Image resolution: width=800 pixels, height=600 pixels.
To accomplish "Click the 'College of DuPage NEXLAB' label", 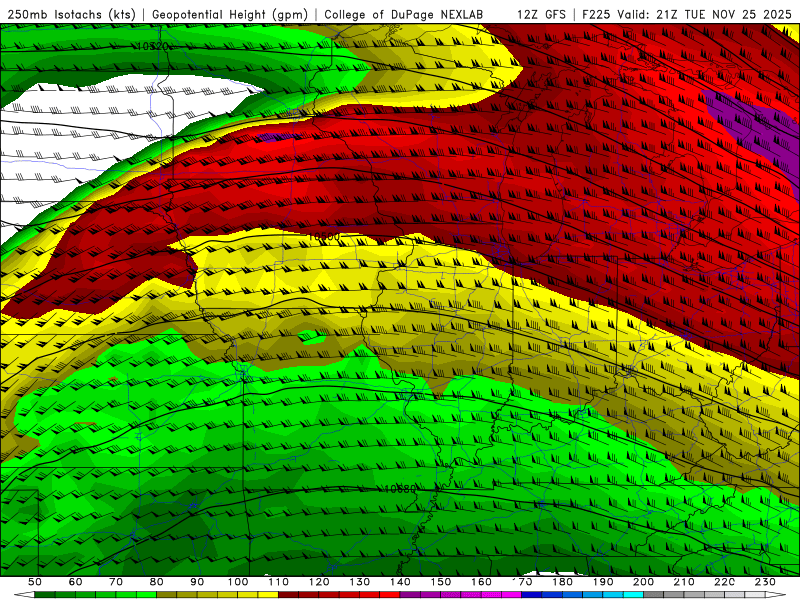I will [x=404, y=15].
